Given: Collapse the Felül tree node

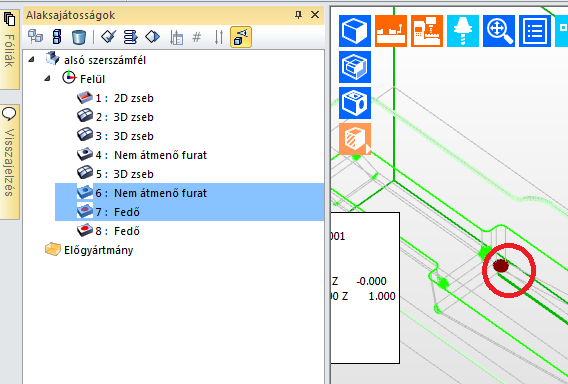Looking at the screenshot, I should click(x=47, y=78).
